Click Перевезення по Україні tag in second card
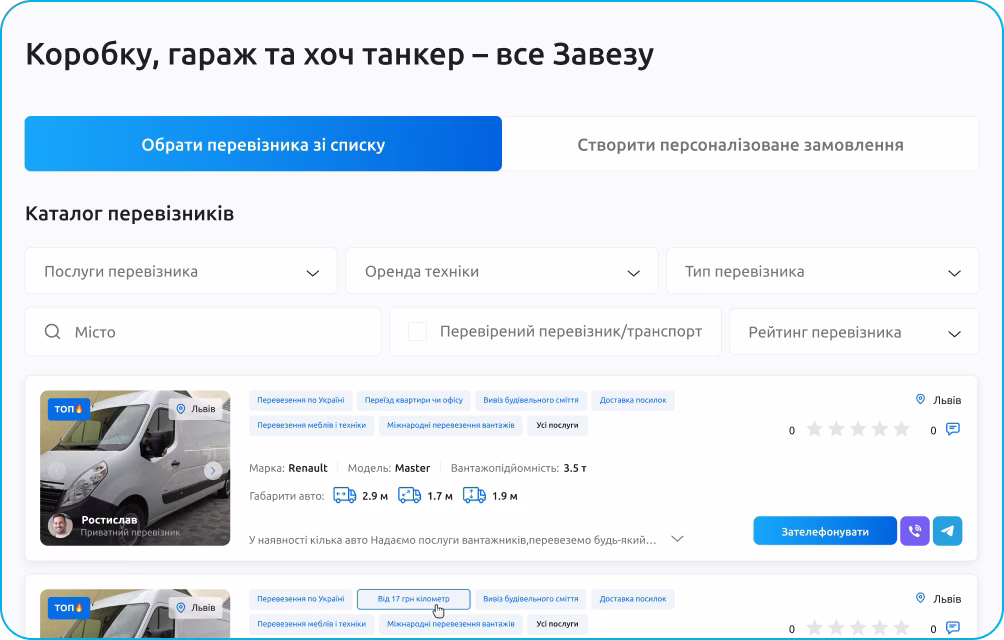This screenshot has width=1004, height=640. [x=301, y=599]
